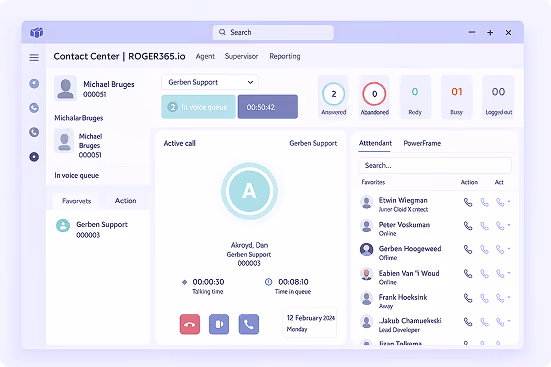Click Peter Voskuman middle light phone icon

pos(485,226)
